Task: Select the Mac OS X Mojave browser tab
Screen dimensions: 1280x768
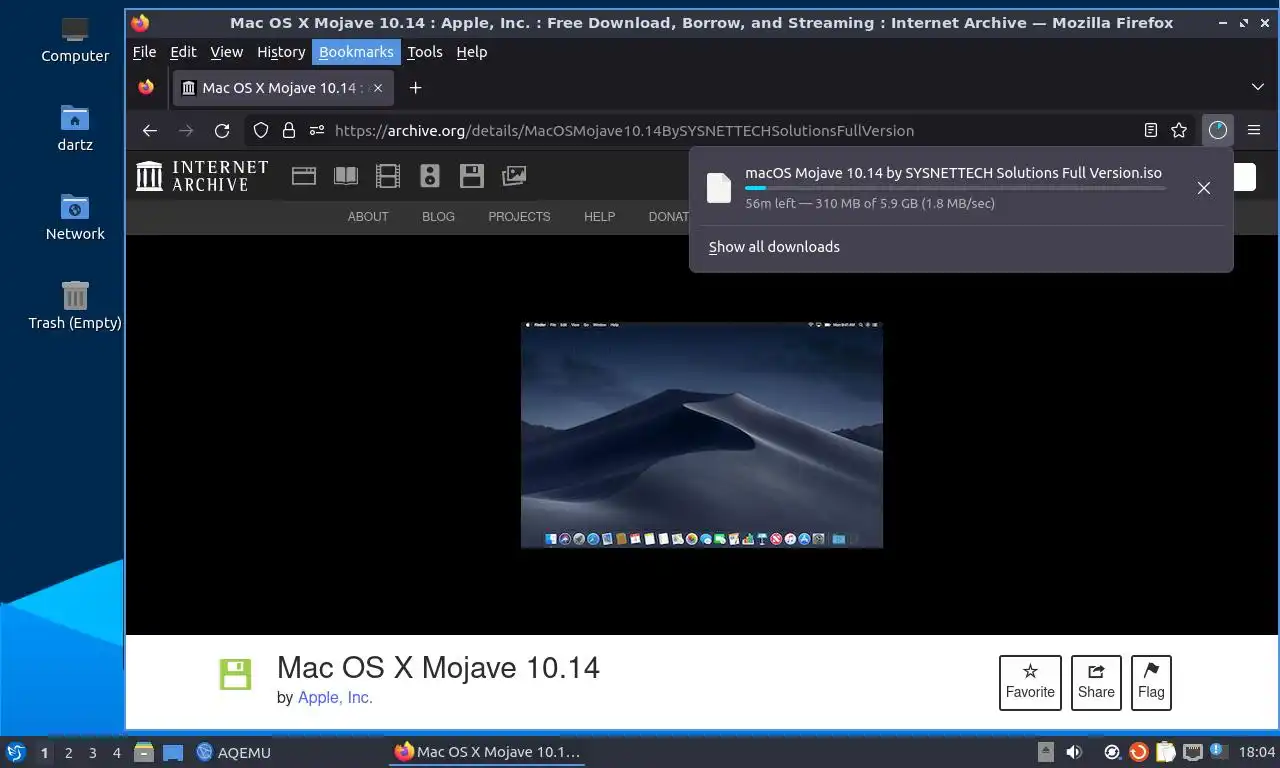Action: (x=283, y=88)
